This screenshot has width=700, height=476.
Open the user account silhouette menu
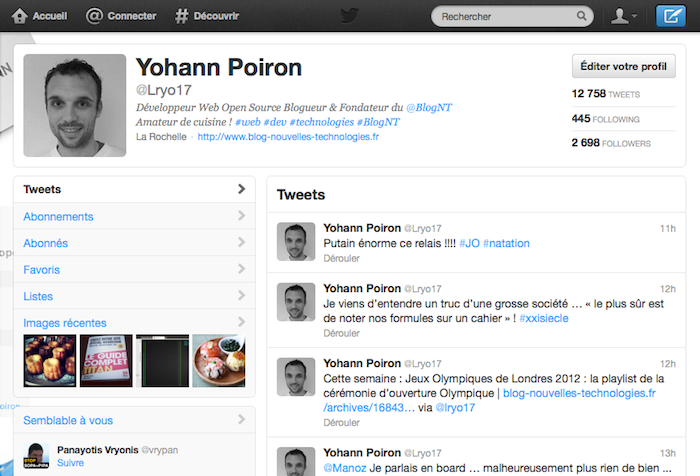tap(623, 16)
